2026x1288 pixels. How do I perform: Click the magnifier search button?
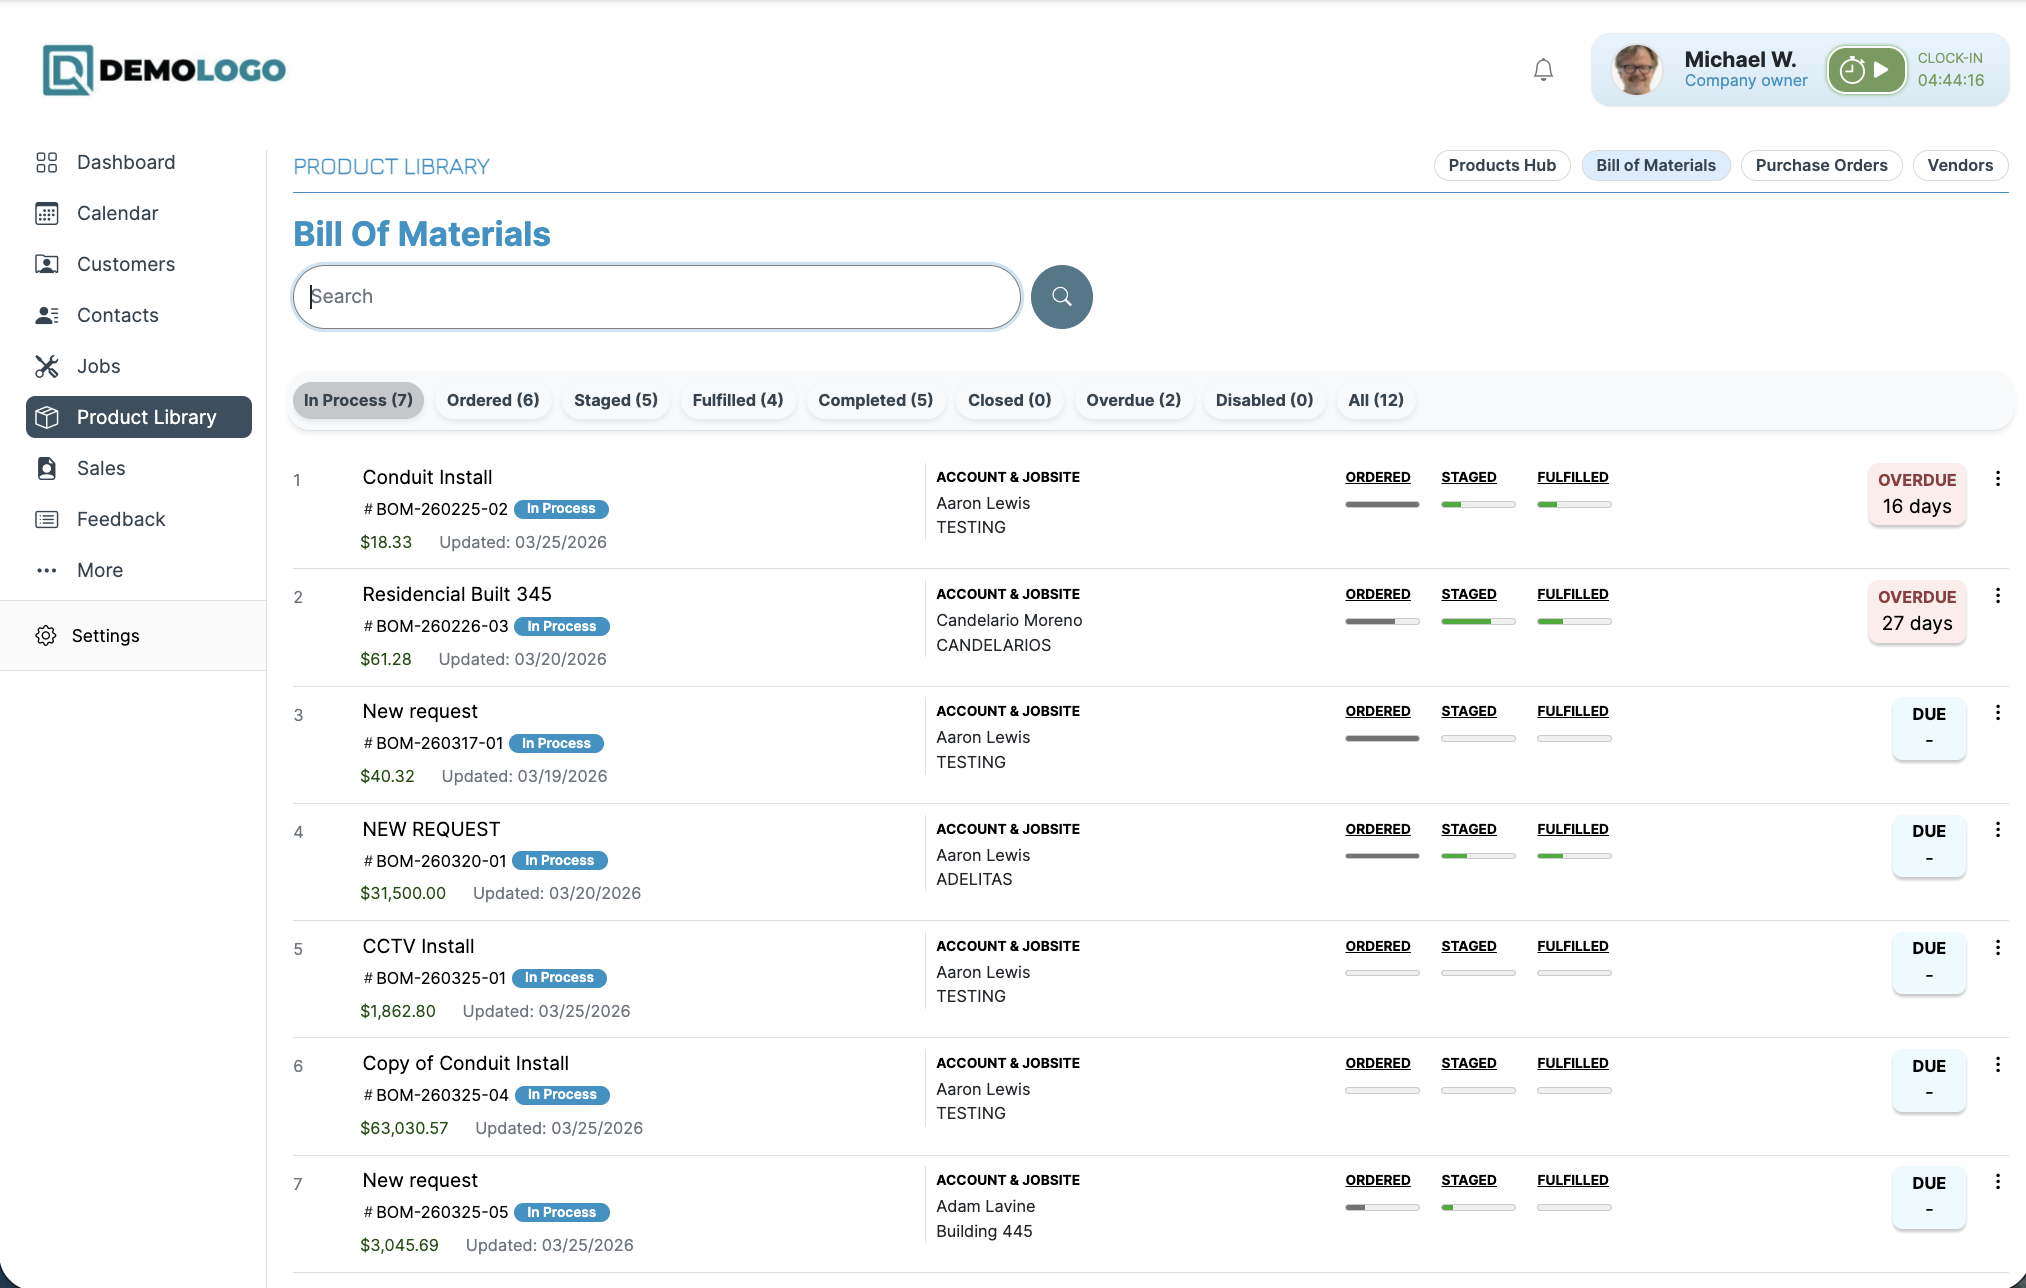pyautogui.click(x=1061, y=297)
